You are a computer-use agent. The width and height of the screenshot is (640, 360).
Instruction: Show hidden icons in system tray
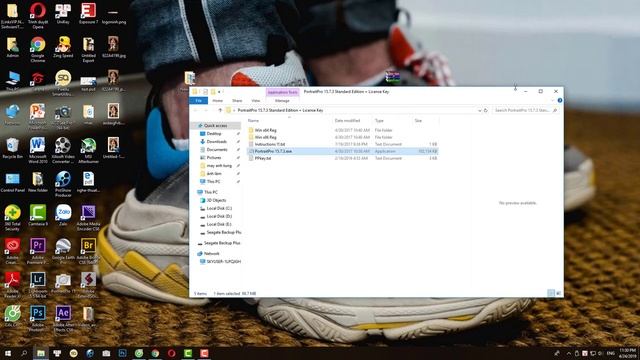[569, 353]
